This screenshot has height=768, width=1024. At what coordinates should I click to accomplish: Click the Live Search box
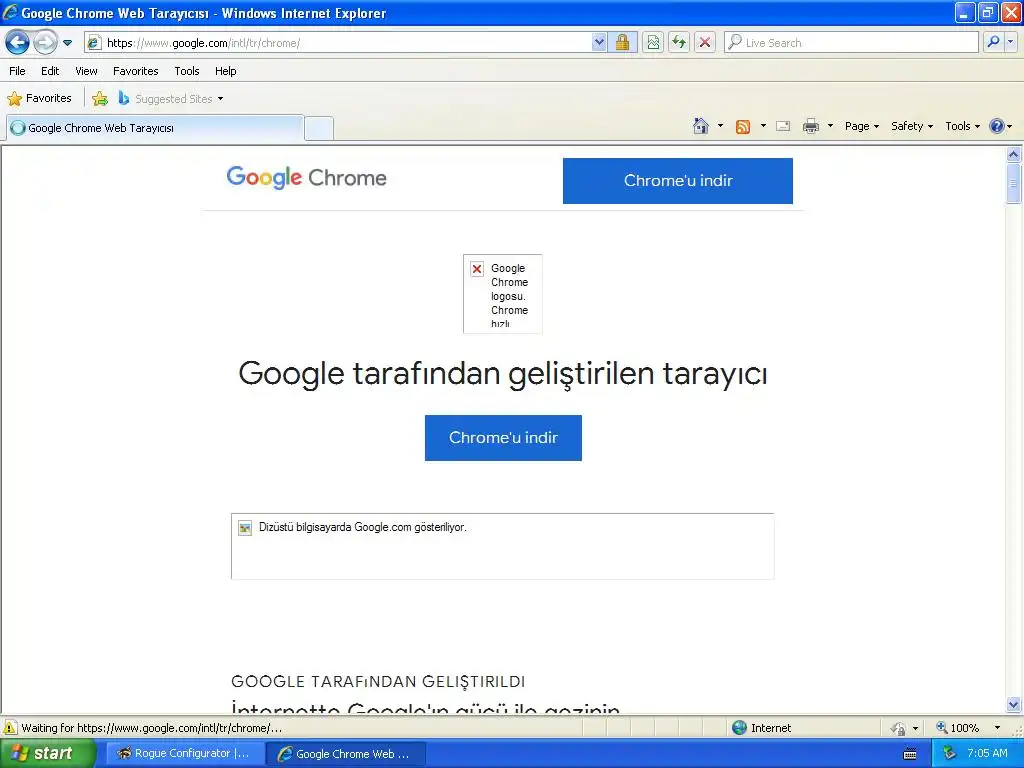(x=852, y=43)
